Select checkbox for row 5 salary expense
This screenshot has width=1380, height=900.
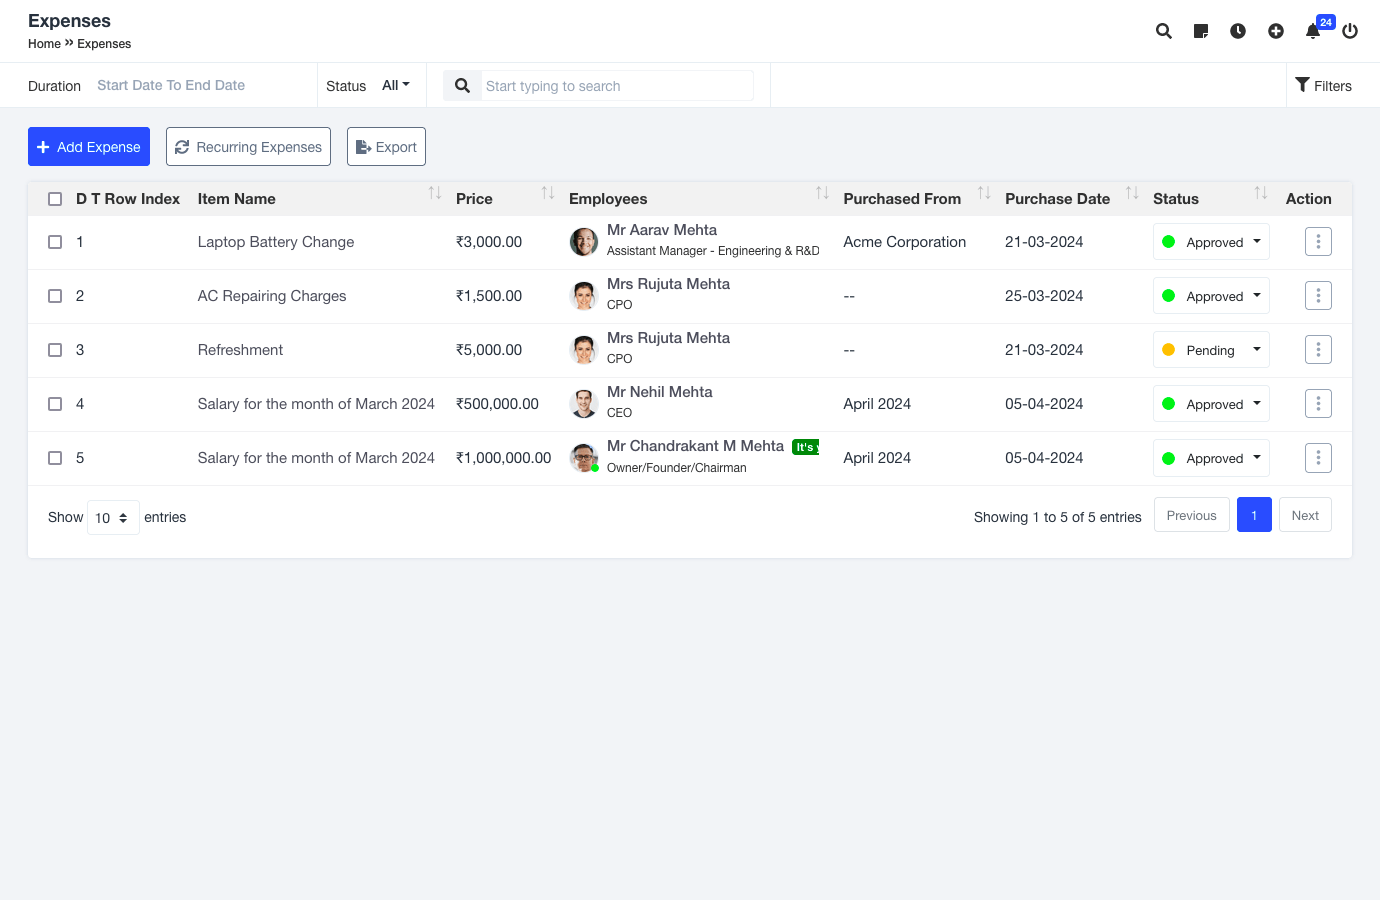(55, 458)
